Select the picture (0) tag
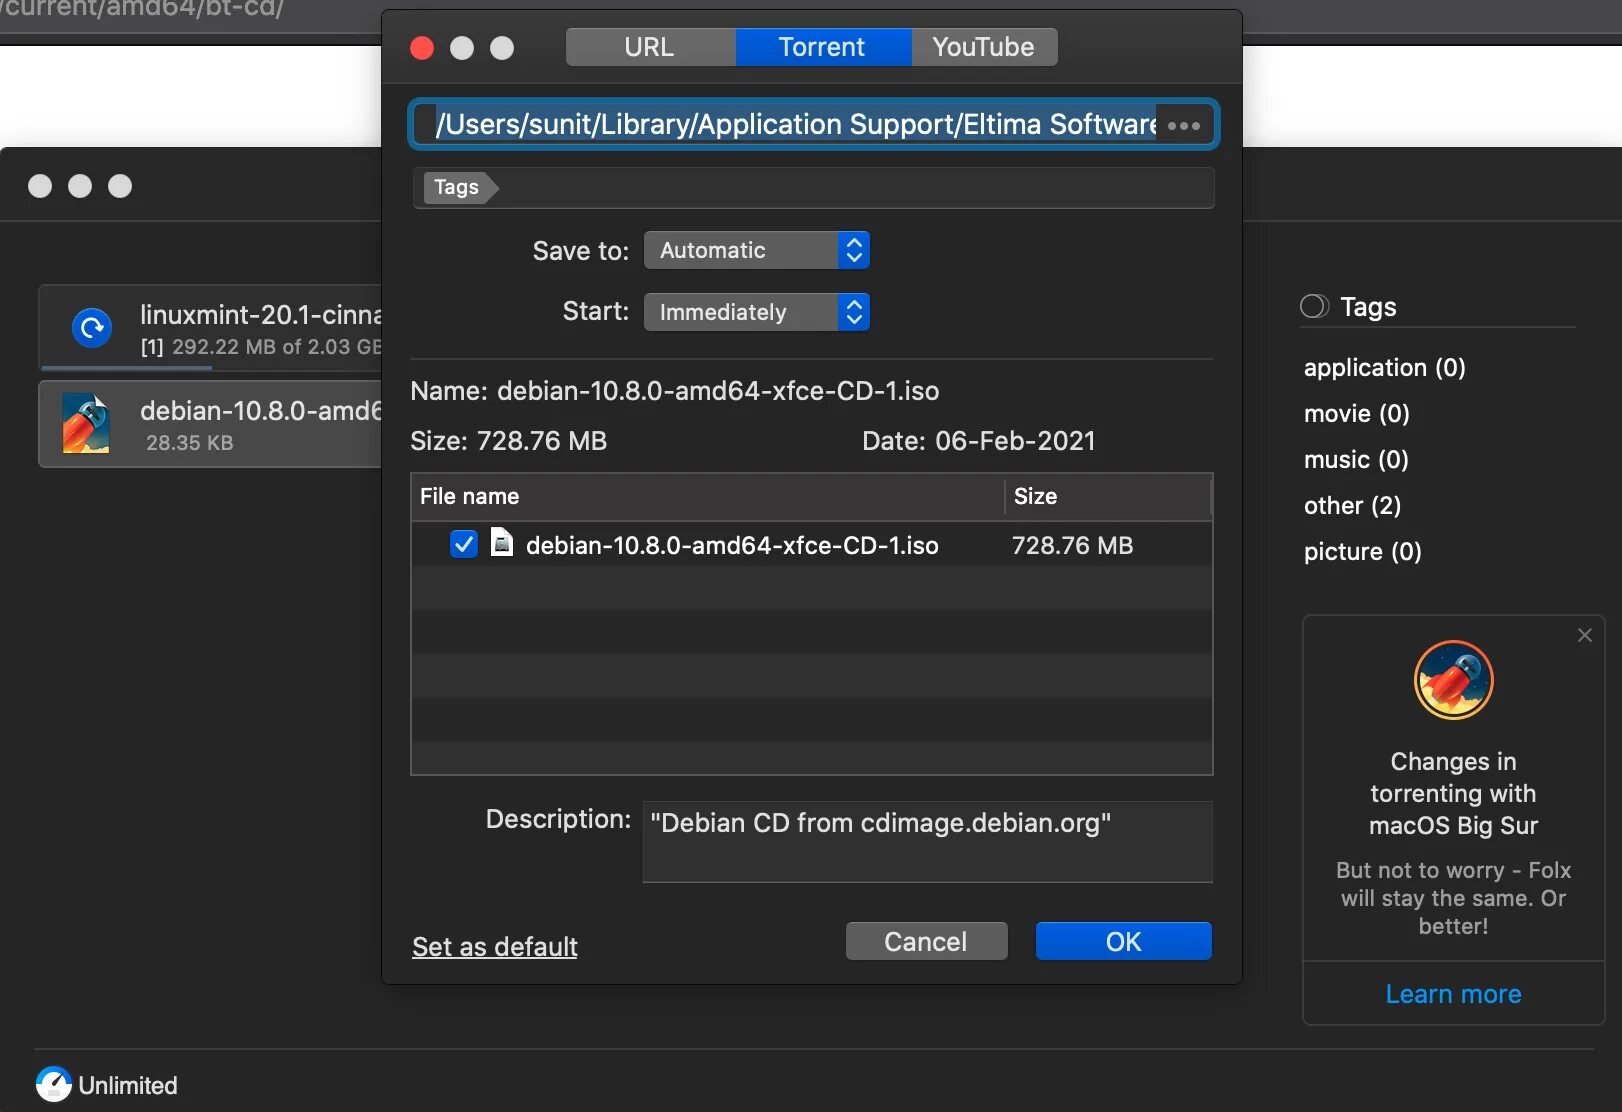 click(x=1362, y=551)
